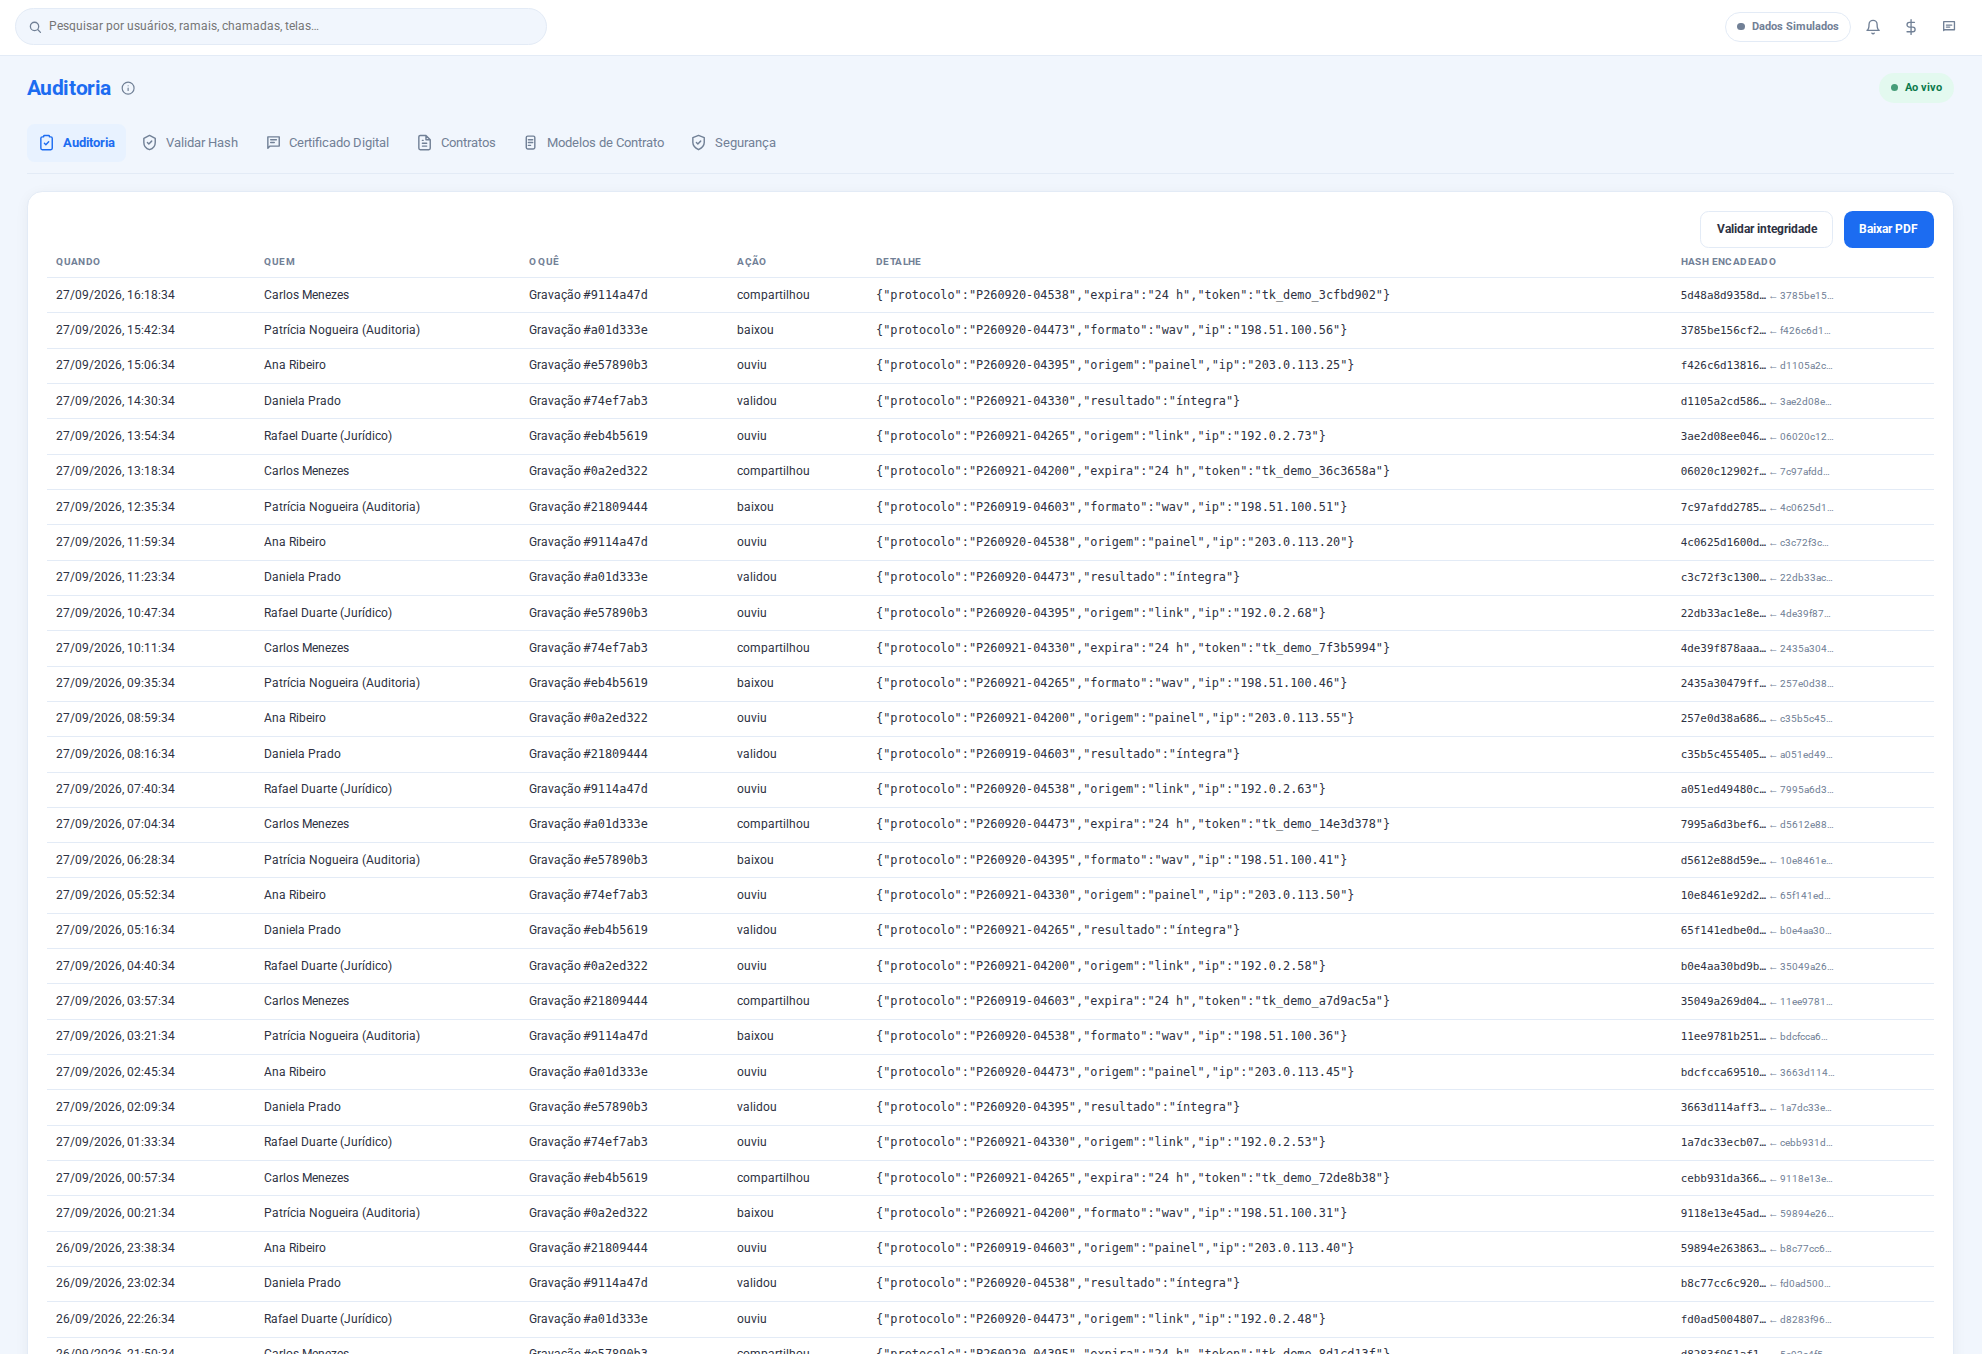Open the chat messages icon in header

[x=1949, y=27]
